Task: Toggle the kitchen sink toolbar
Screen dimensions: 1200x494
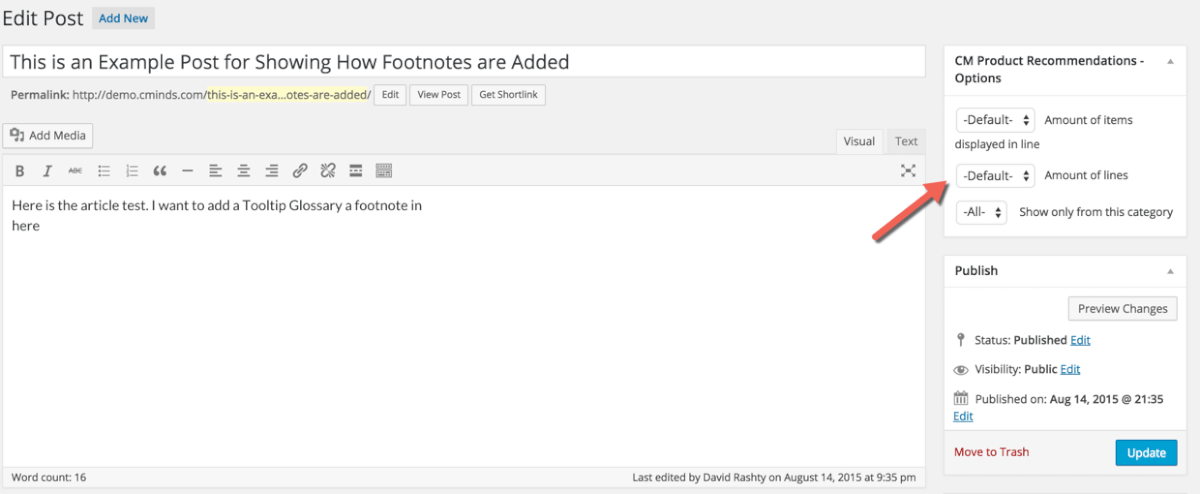Action: click(x=383, y=171)
